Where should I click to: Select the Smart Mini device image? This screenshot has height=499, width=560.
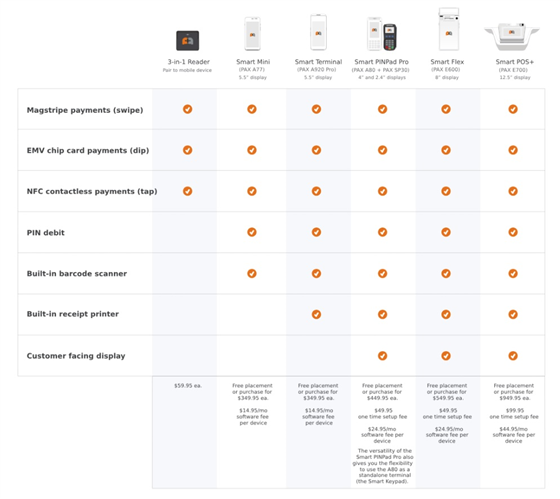point(252,34)
